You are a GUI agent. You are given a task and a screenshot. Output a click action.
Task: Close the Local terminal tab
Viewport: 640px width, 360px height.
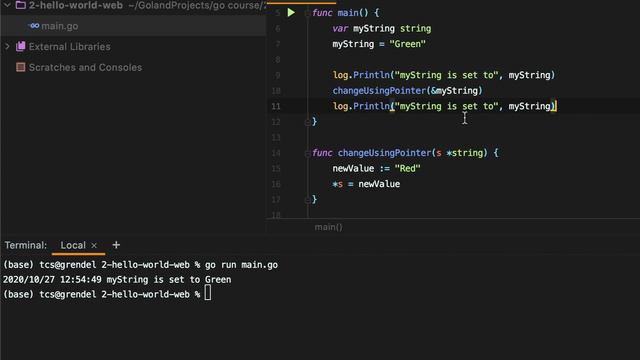(x=94, y=245)
